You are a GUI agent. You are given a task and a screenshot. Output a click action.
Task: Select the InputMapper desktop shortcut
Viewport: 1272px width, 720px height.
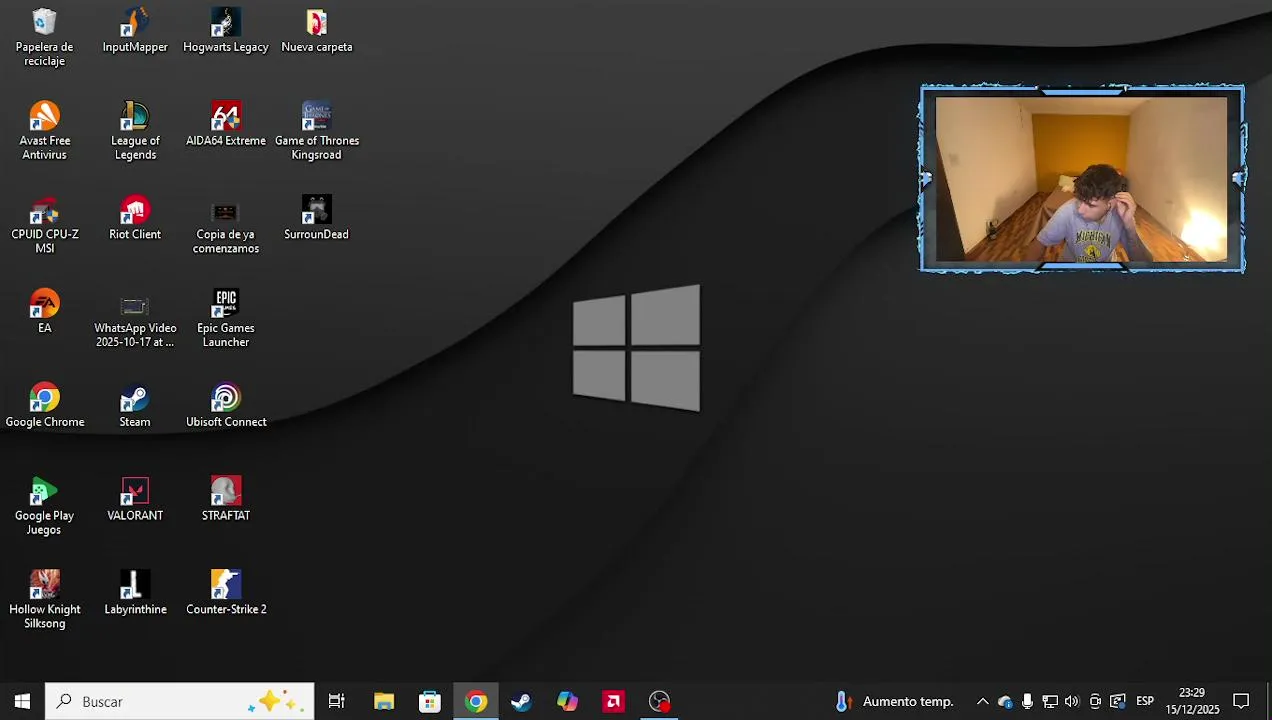coord(135,31)
